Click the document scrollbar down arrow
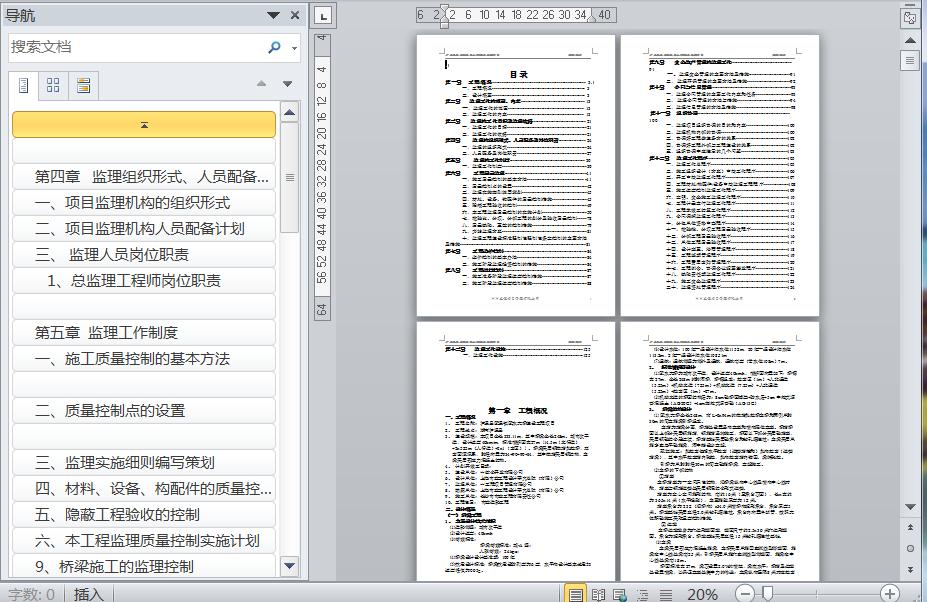This screenshot has height=602, width=927. point(910,507)
